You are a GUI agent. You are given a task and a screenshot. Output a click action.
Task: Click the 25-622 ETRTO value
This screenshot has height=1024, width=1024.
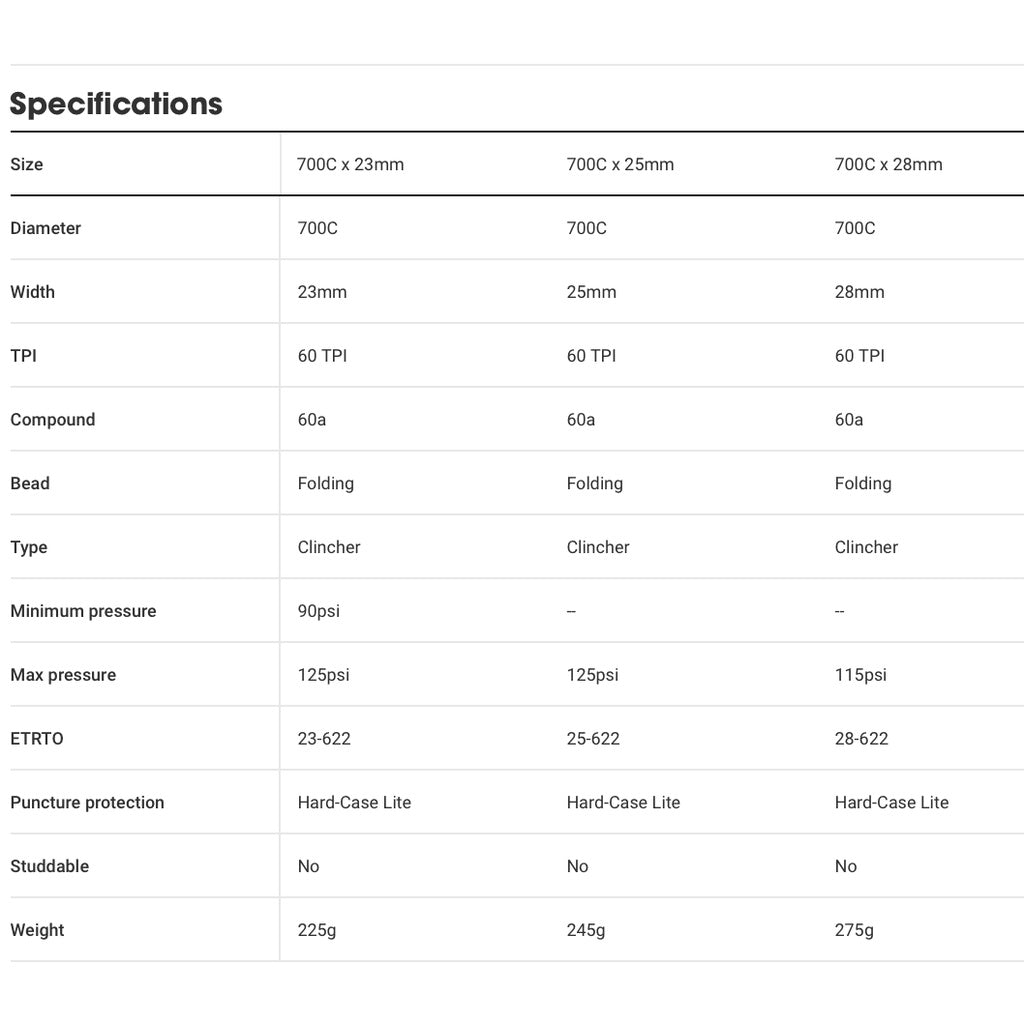coord(593,739)
